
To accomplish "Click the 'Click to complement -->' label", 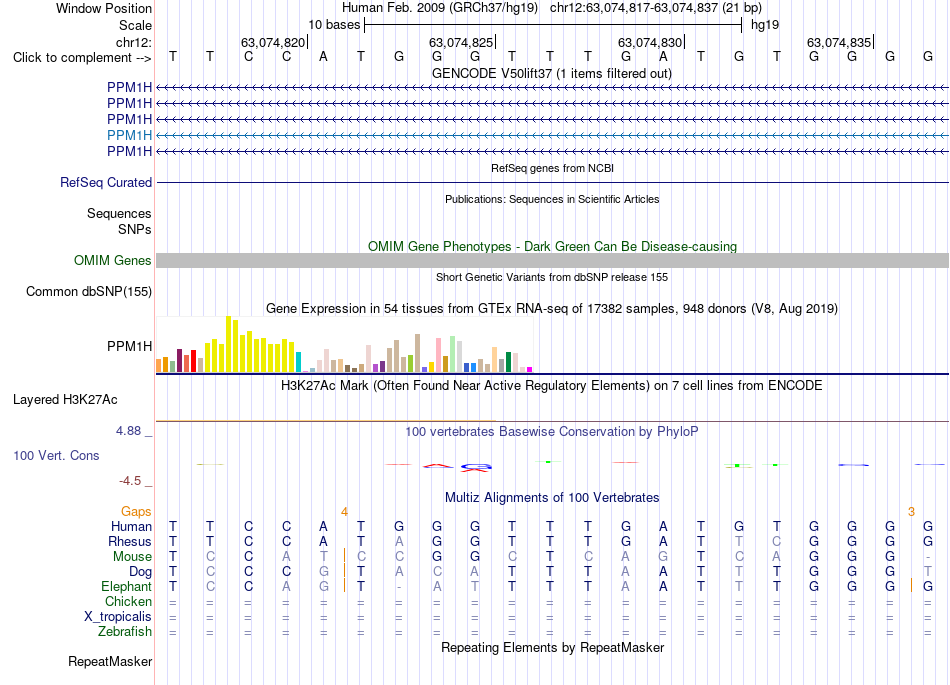I will (x=82, y=58).
